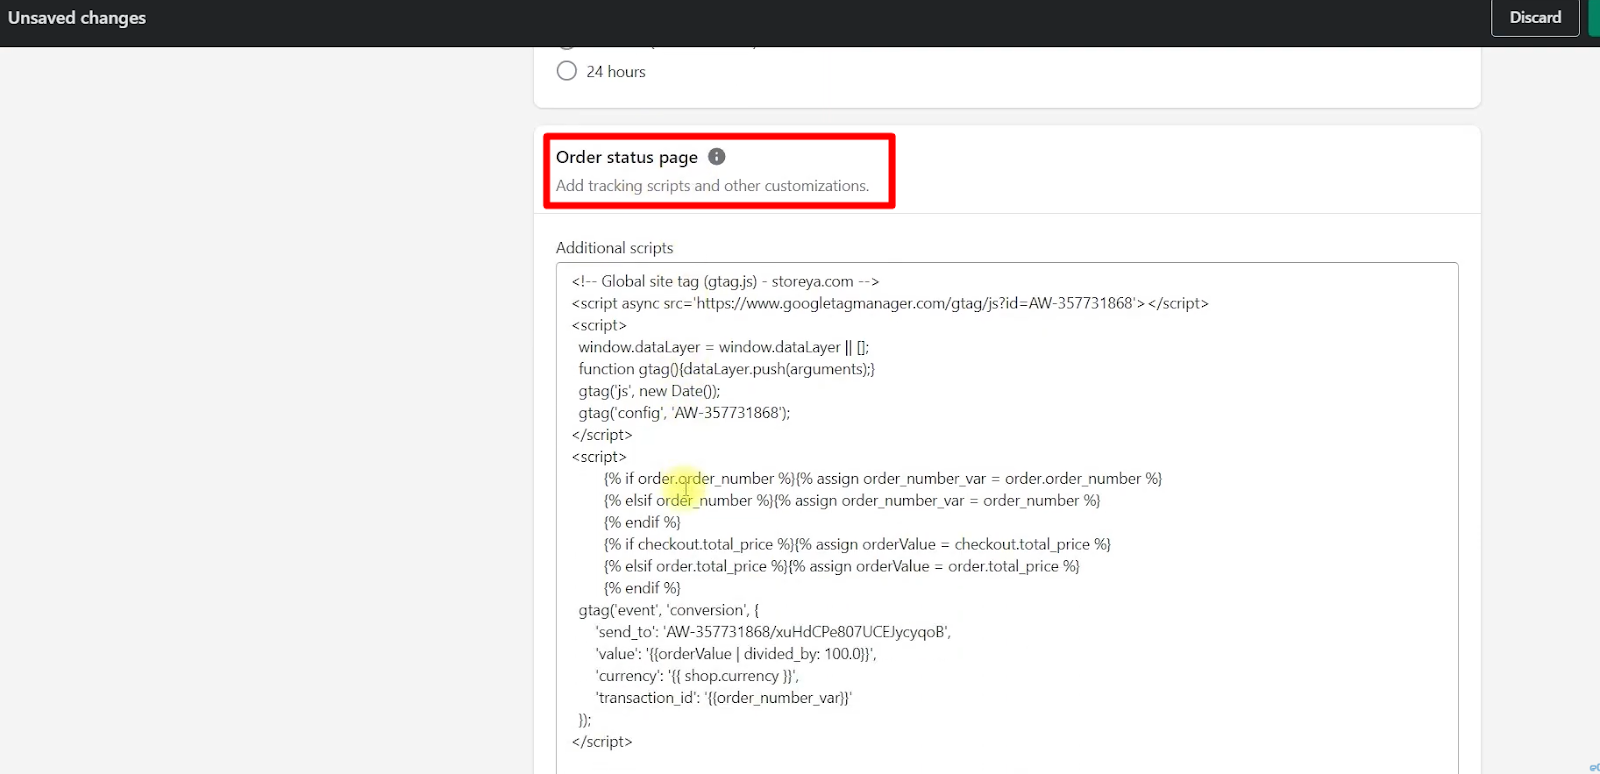Click the gtag('js', new Date()) line
Image resolution: width=1600 pixels, height=774 pixels.
[x=649, y=391]
